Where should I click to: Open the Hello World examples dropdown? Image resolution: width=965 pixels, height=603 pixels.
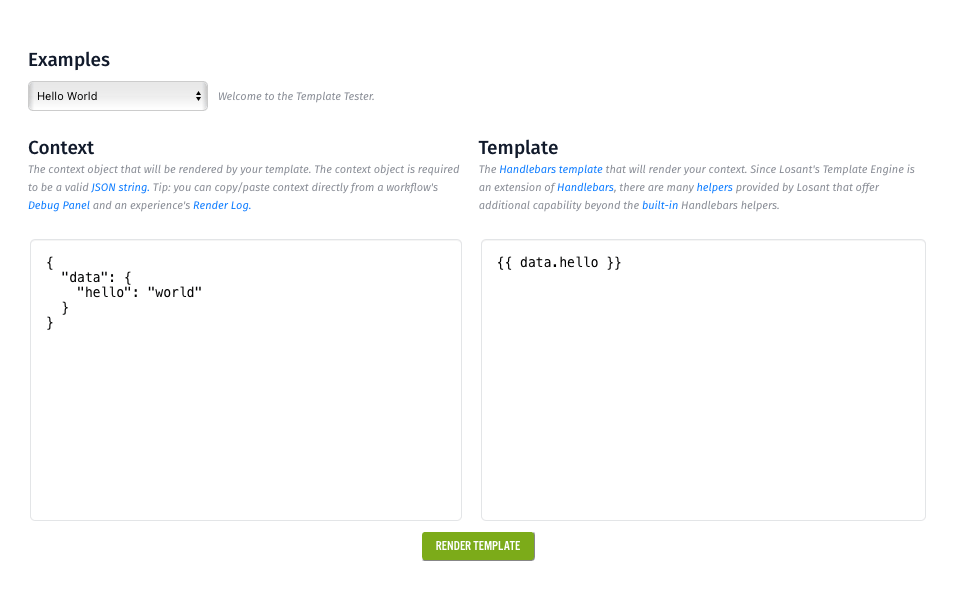click(117, 96)
